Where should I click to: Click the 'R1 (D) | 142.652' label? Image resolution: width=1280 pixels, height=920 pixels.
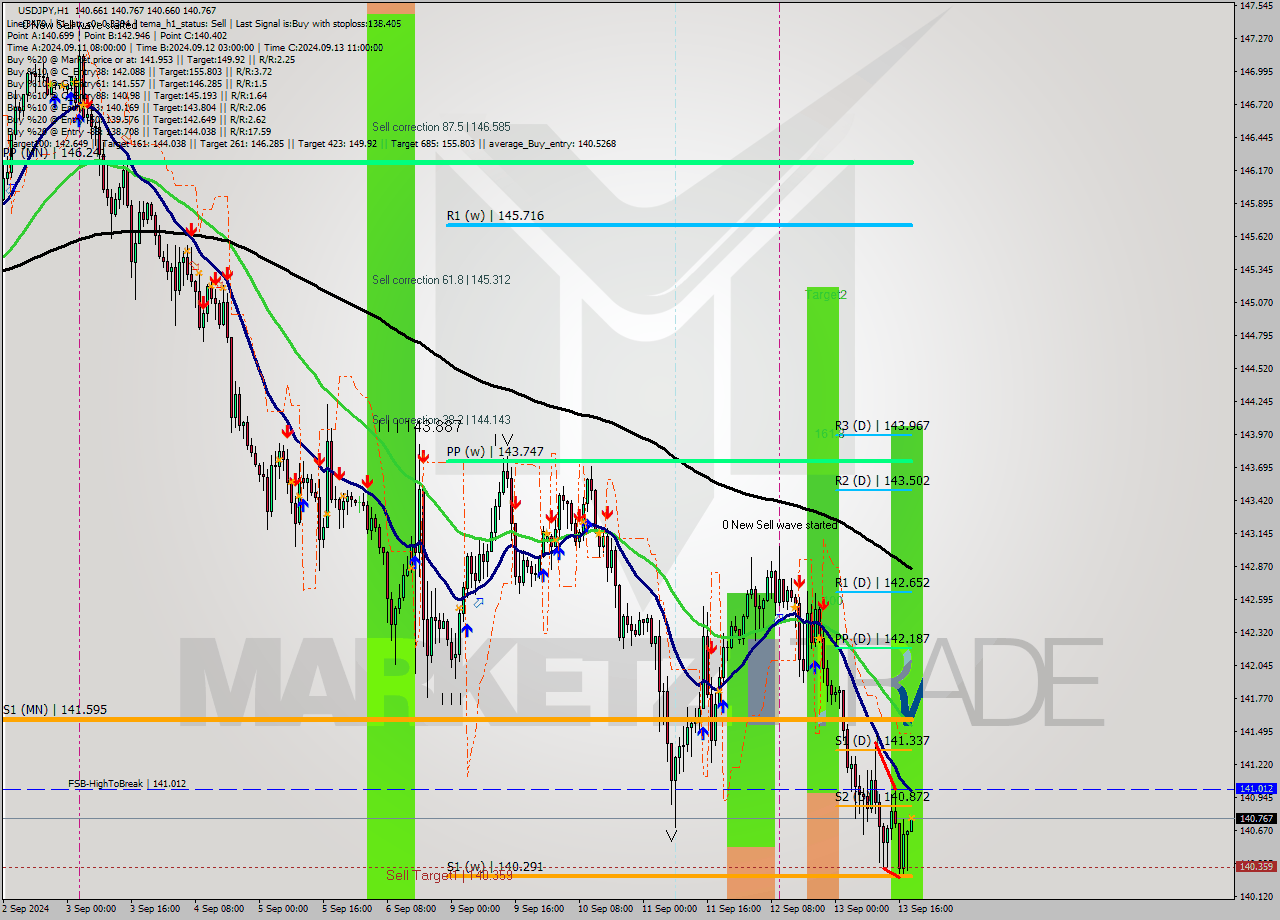[882, 583]
